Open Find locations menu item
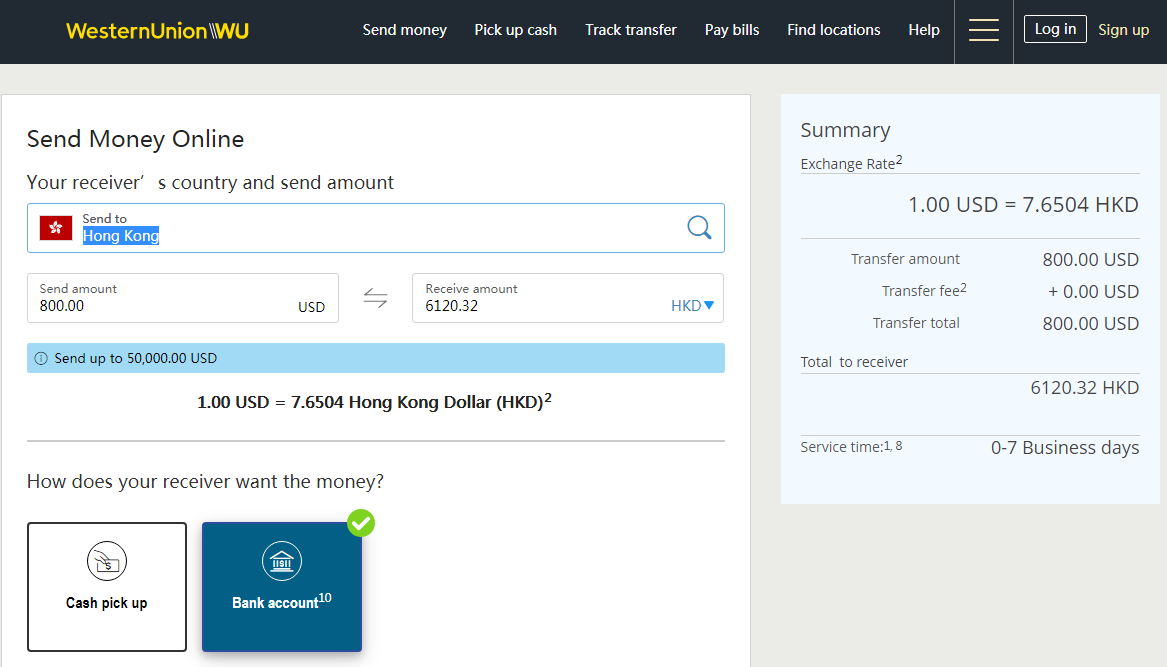 coord(833,30)
